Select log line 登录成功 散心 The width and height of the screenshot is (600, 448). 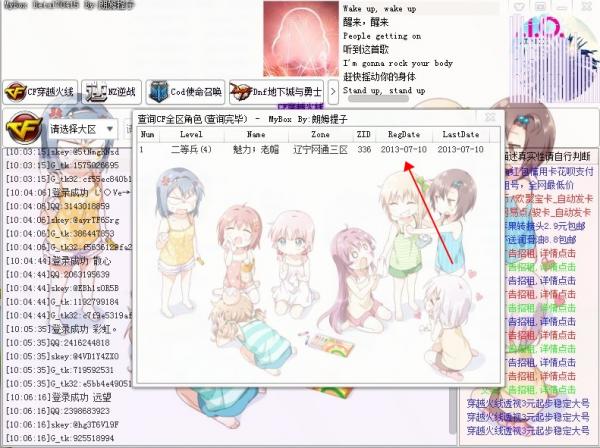click(x=59, y=261)
